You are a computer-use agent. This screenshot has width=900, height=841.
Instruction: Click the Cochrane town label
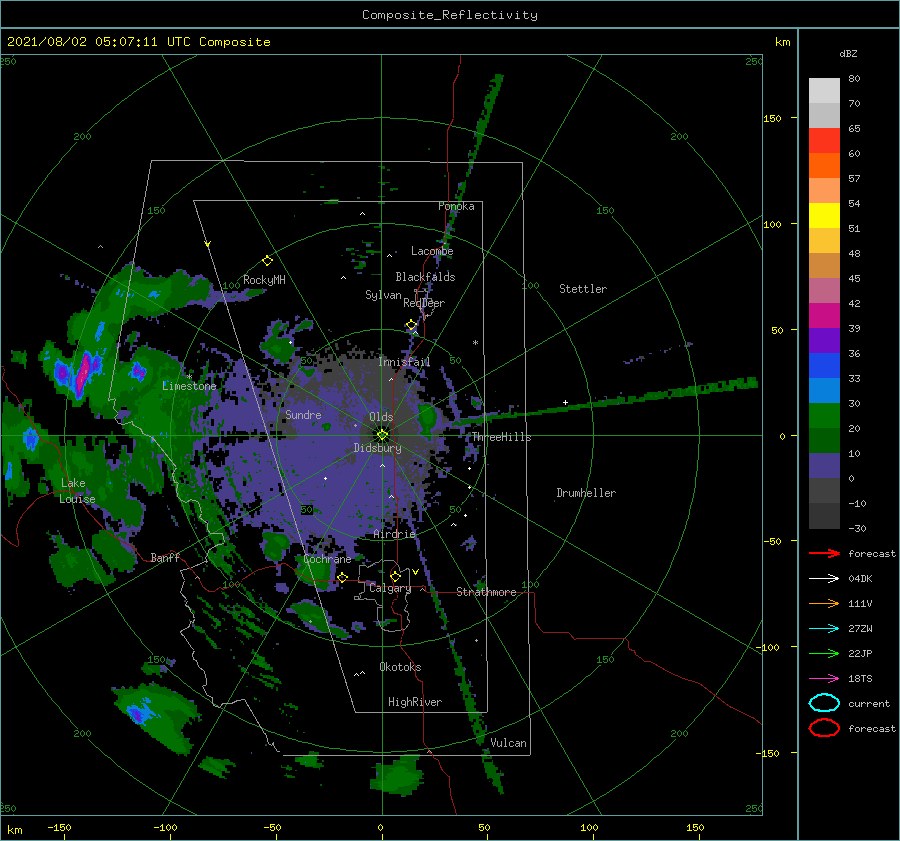(x=327, y=559)
